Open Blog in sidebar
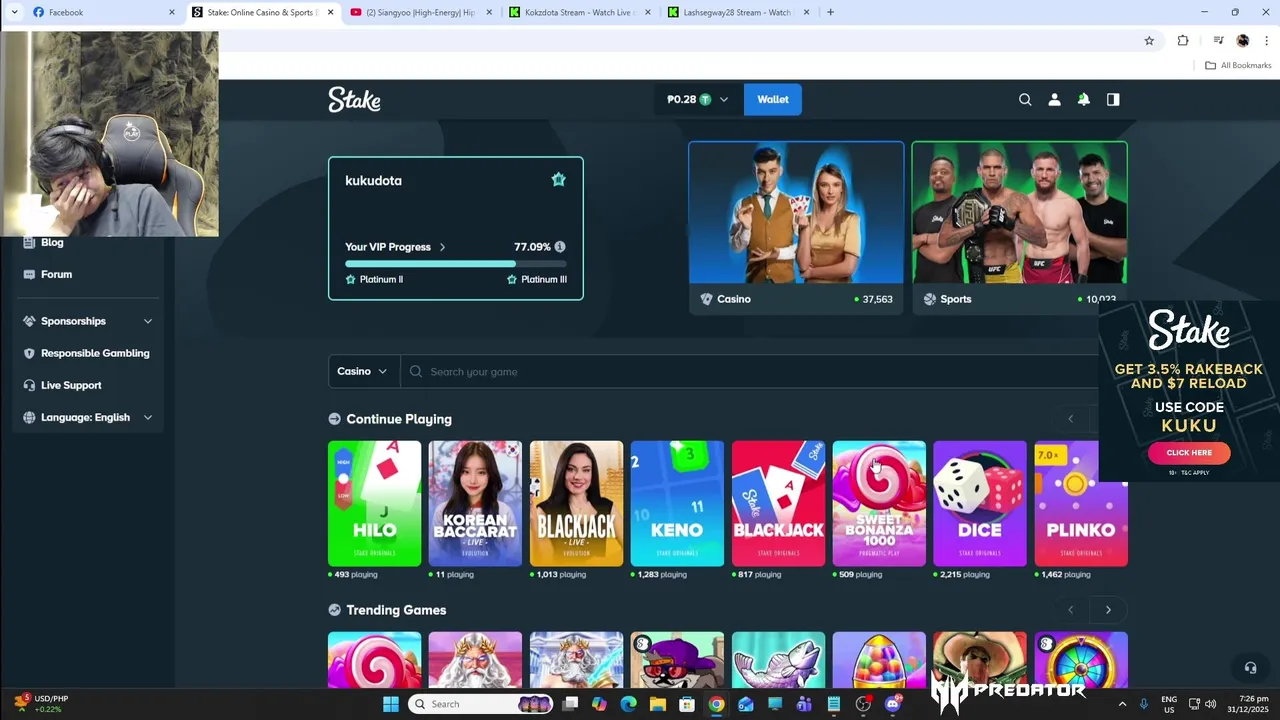Screen dimensions: 1280x720 pos(52,242)
